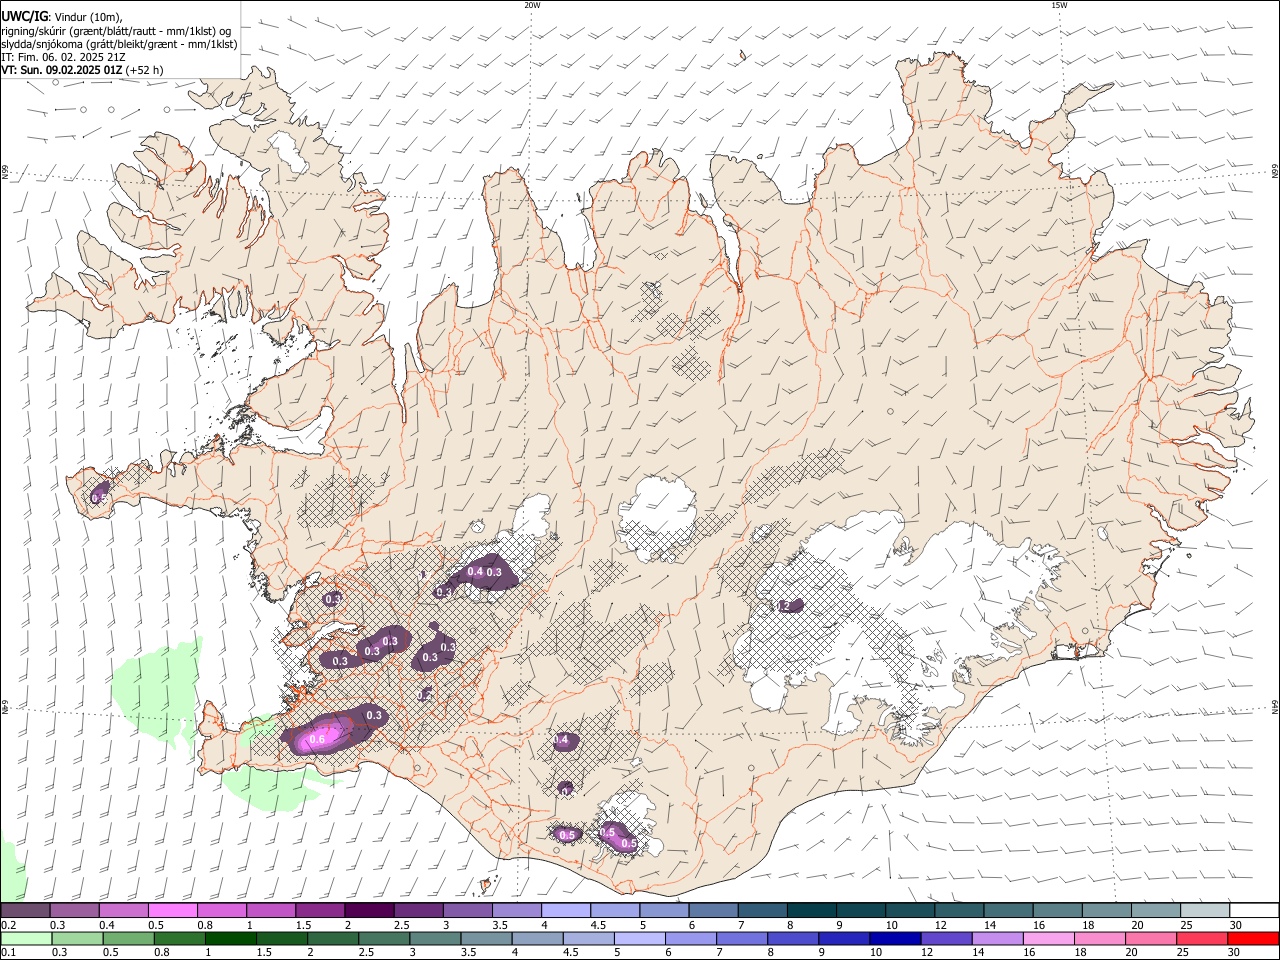
Task: Click the pale green 0.1 swatch in lower legend row
Action: (x=27, y=939)
